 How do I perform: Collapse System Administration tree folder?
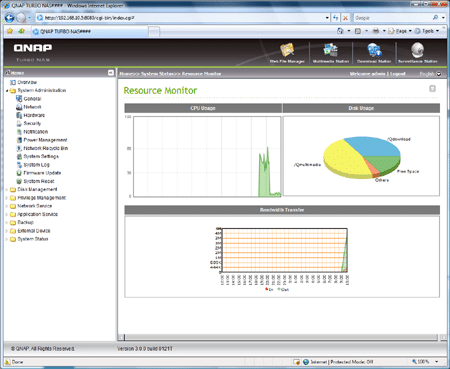(x=7, y=91)
